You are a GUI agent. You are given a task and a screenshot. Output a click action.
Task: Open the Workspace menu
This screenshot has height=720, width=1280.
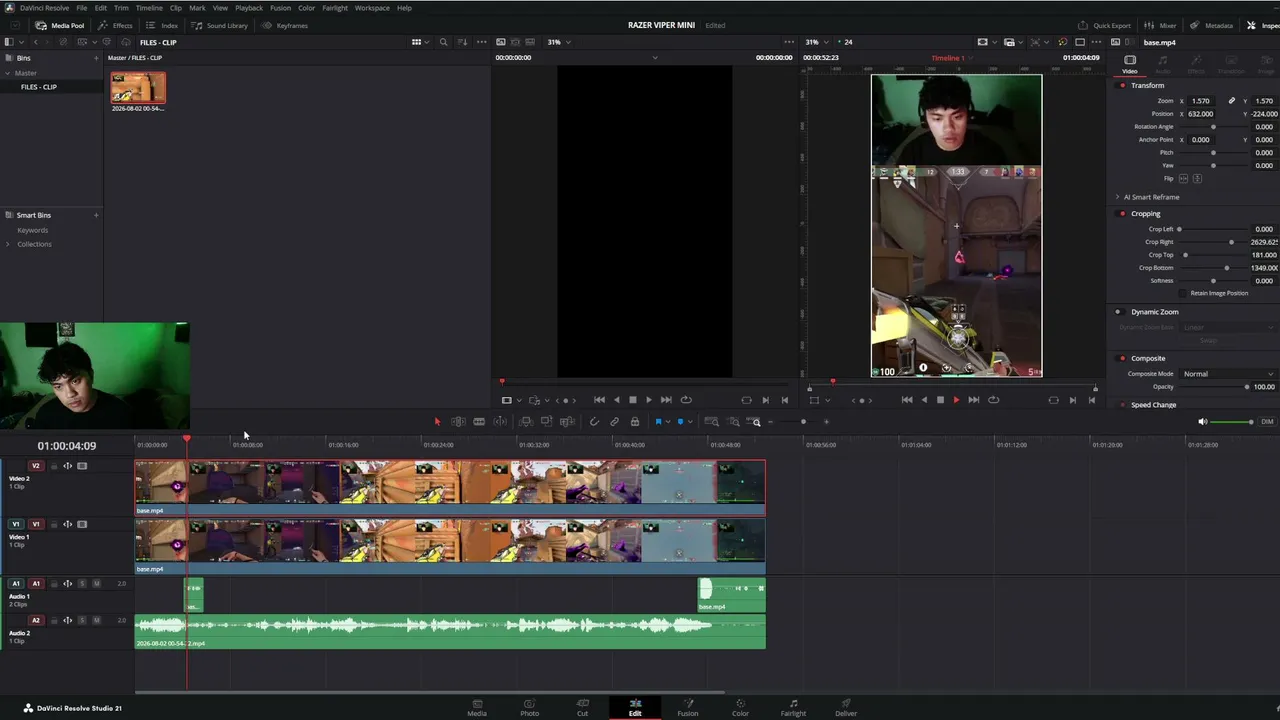pos(372,8)
